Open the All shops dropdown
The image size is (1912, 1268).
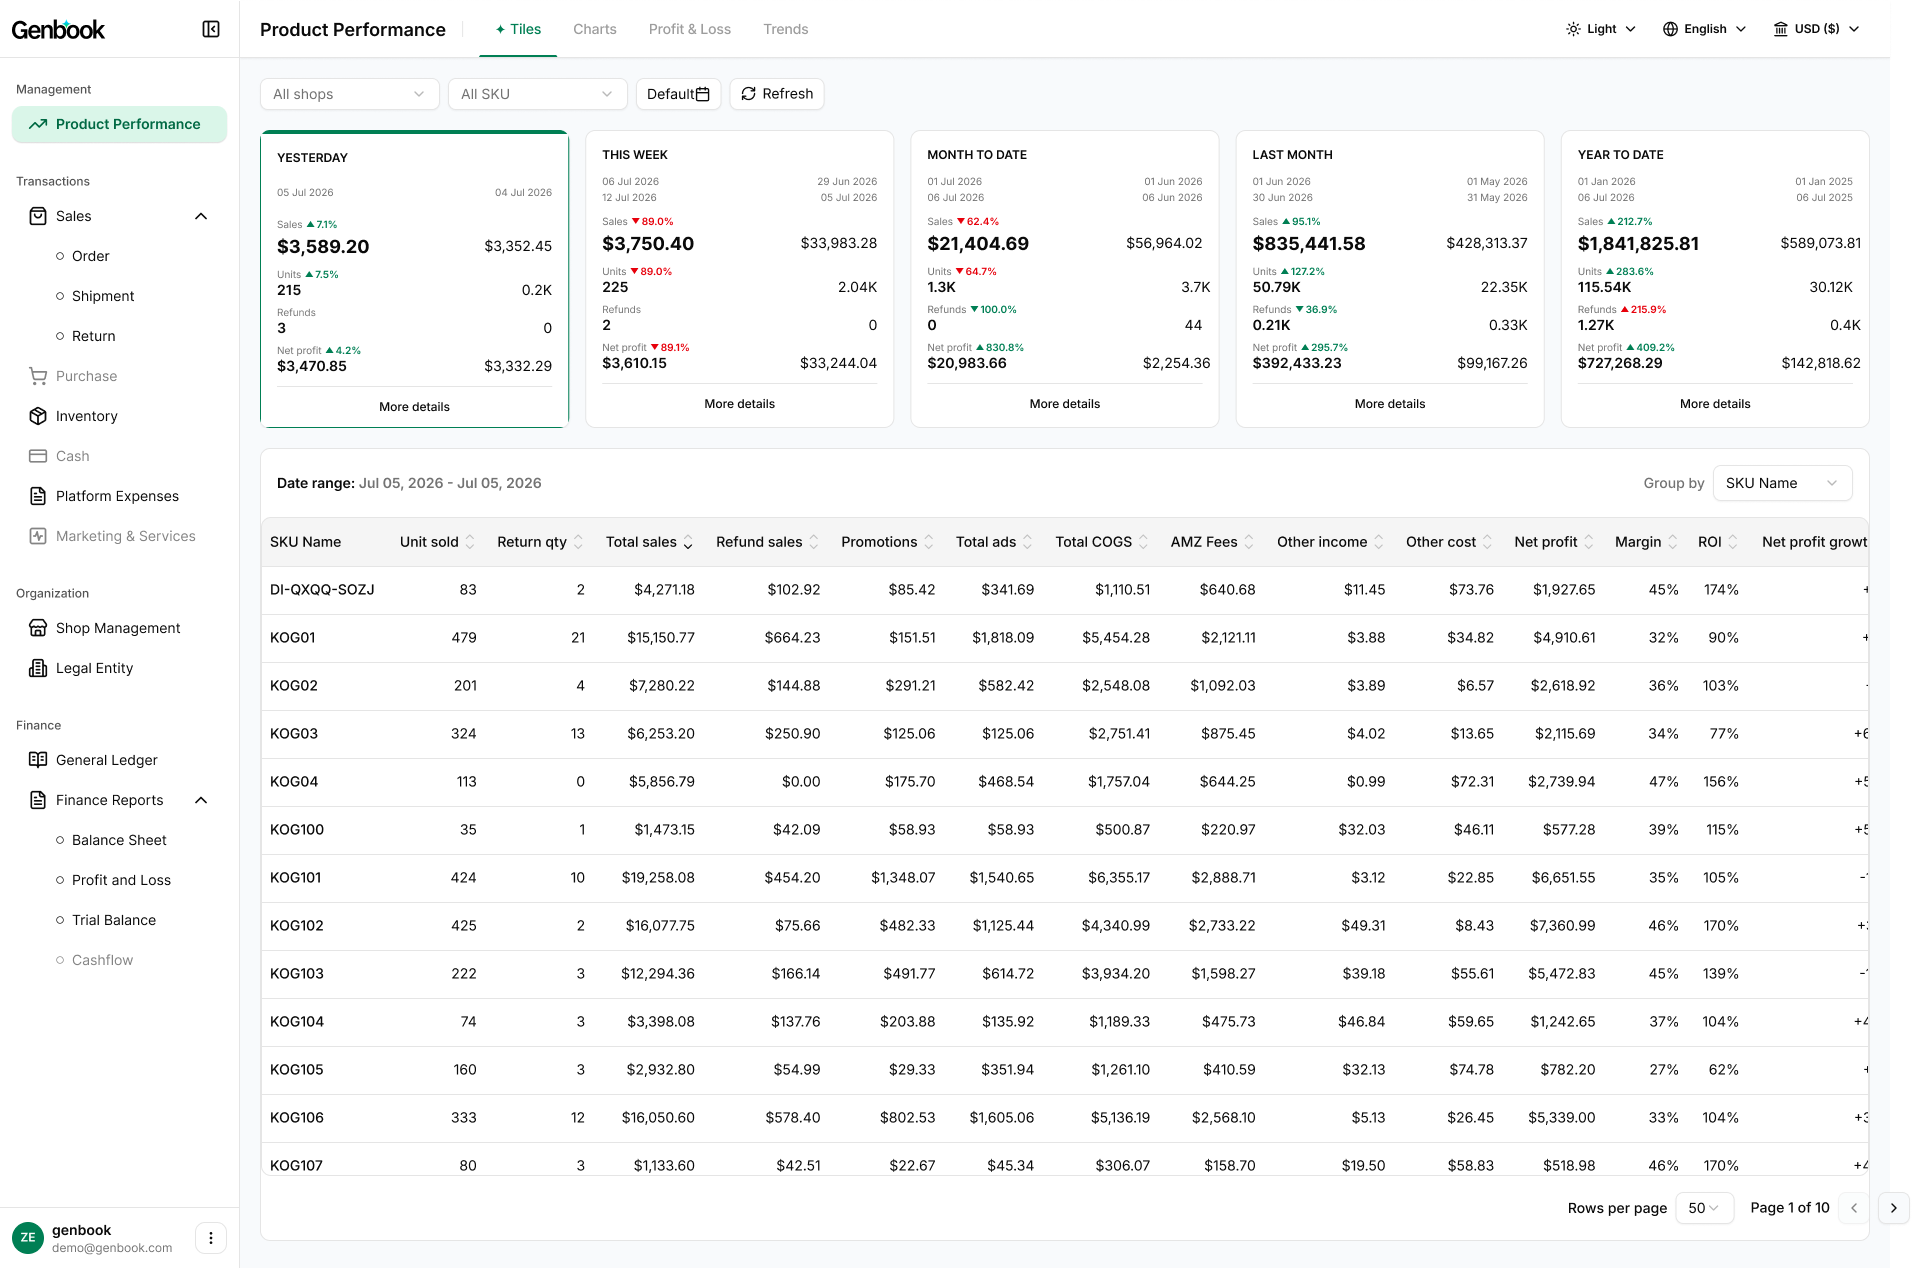pyautogui.click(x=349, y=94)
